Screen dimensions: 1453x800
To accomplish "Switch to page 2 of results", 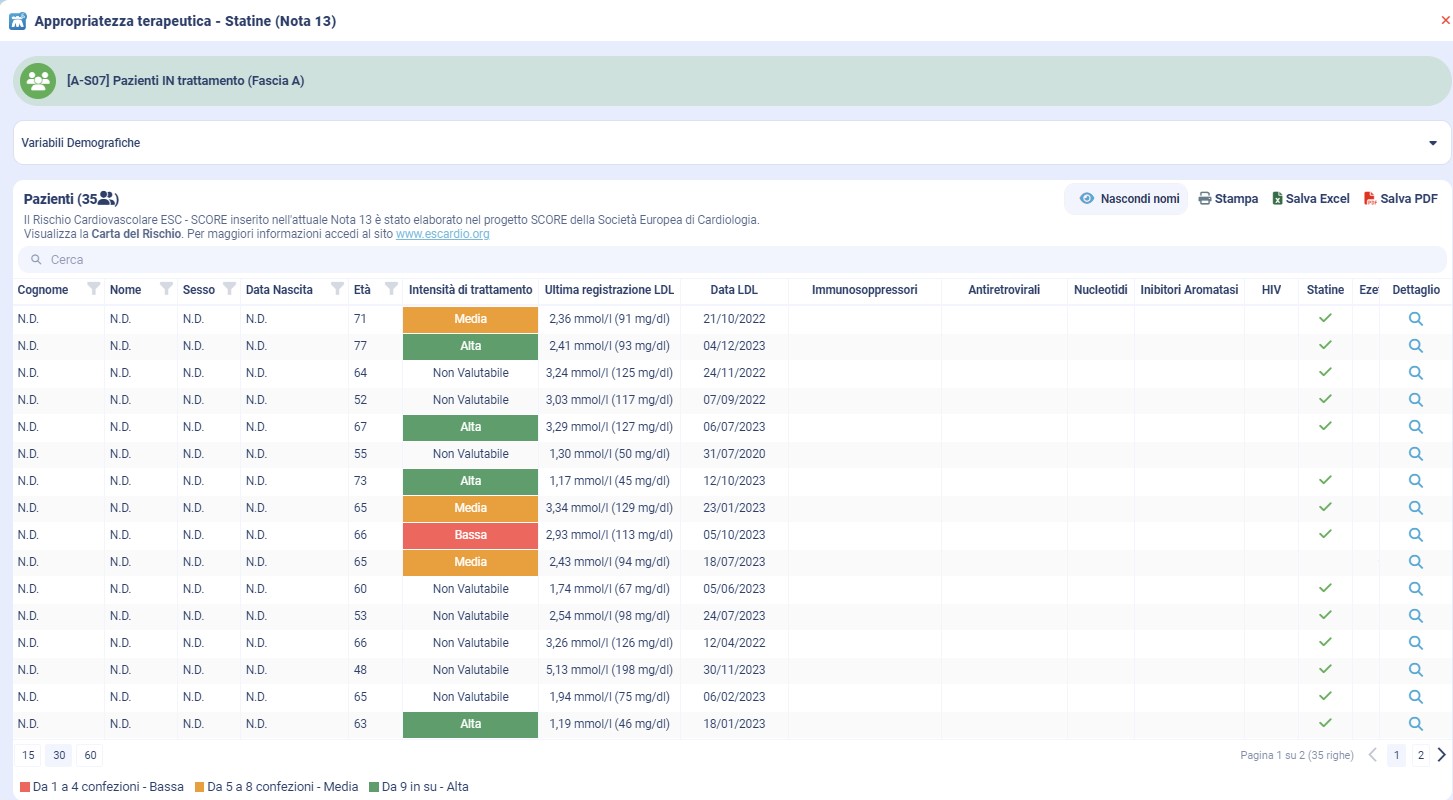I will (x=1420, y=755).
